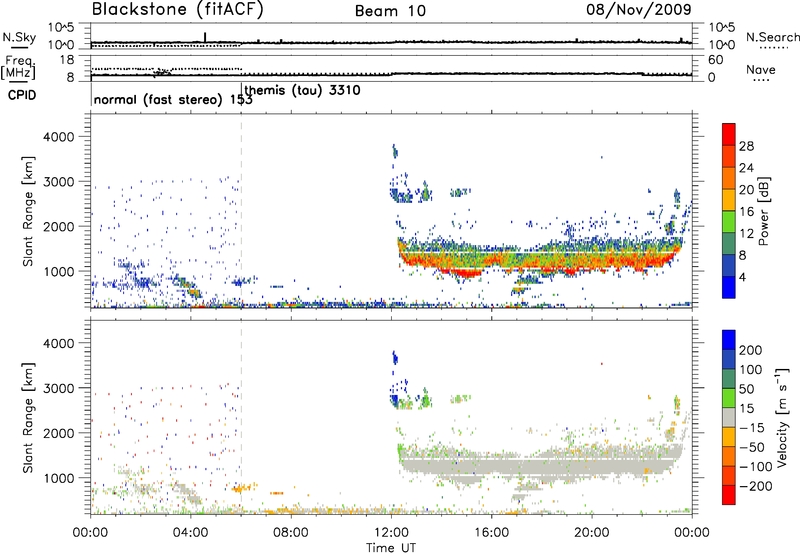Click the '16:00' time tick label
Image resolution: width=800 pixels, height=554 pixels.
point(491,533)
